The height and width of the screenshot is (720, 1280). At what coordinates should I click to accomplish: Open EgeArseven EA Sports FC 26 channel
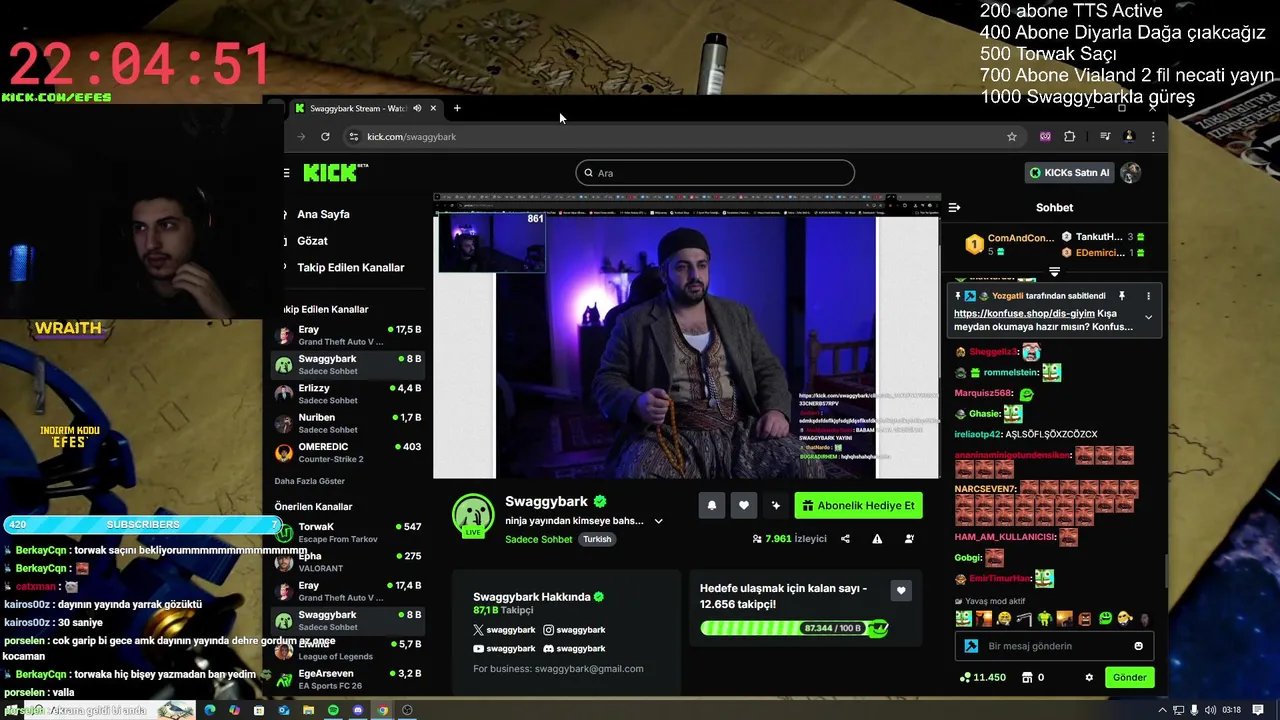click(348, 680)
